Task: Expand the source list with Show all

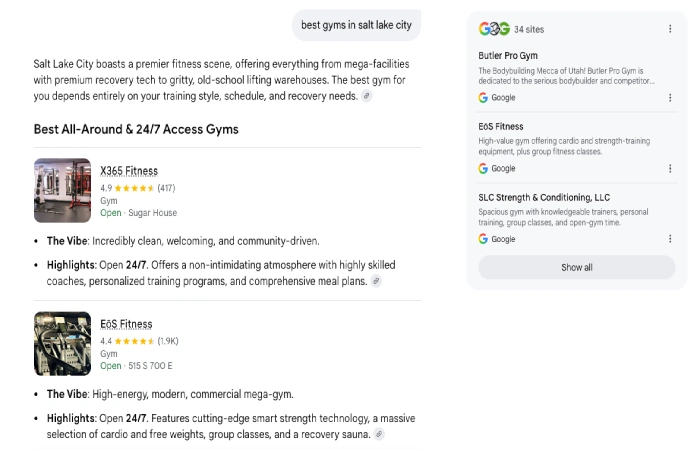Action: [577, 267]
